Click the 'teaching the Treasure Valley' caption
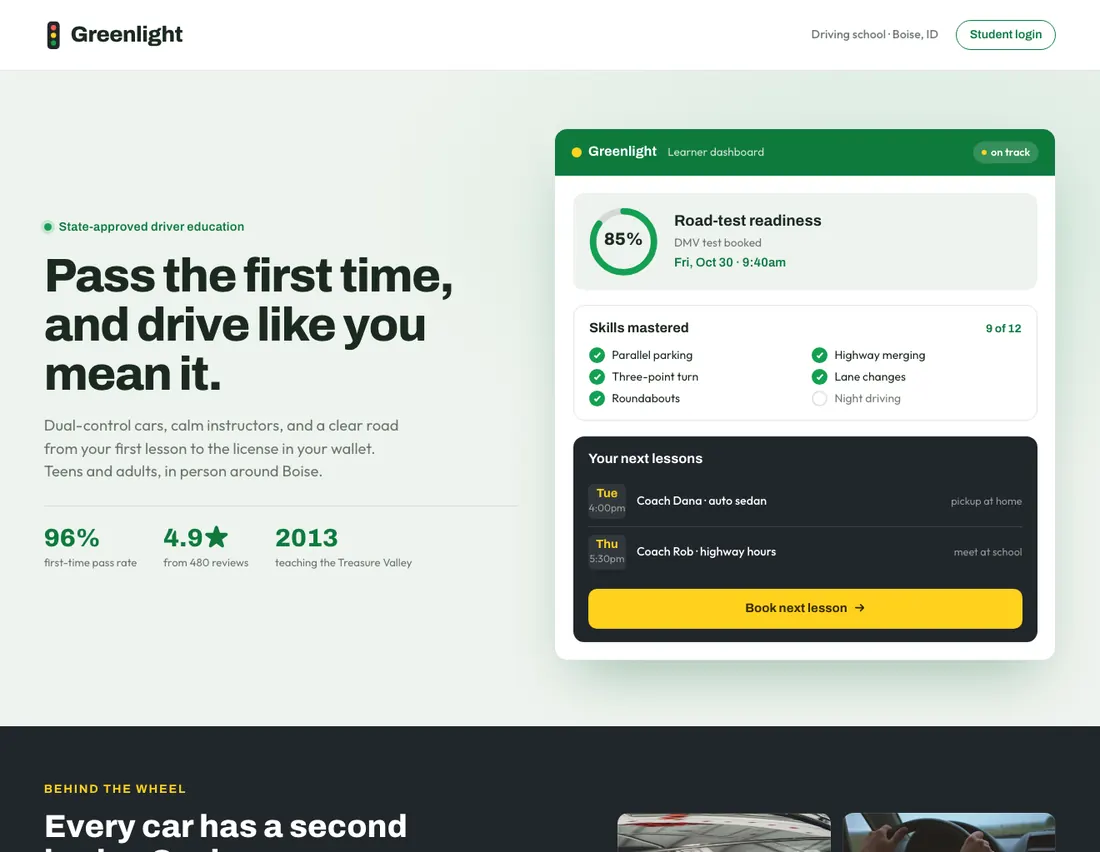The height and width of the screenshot is (852, 1100). pyautogui.click(x=343, y=563)
